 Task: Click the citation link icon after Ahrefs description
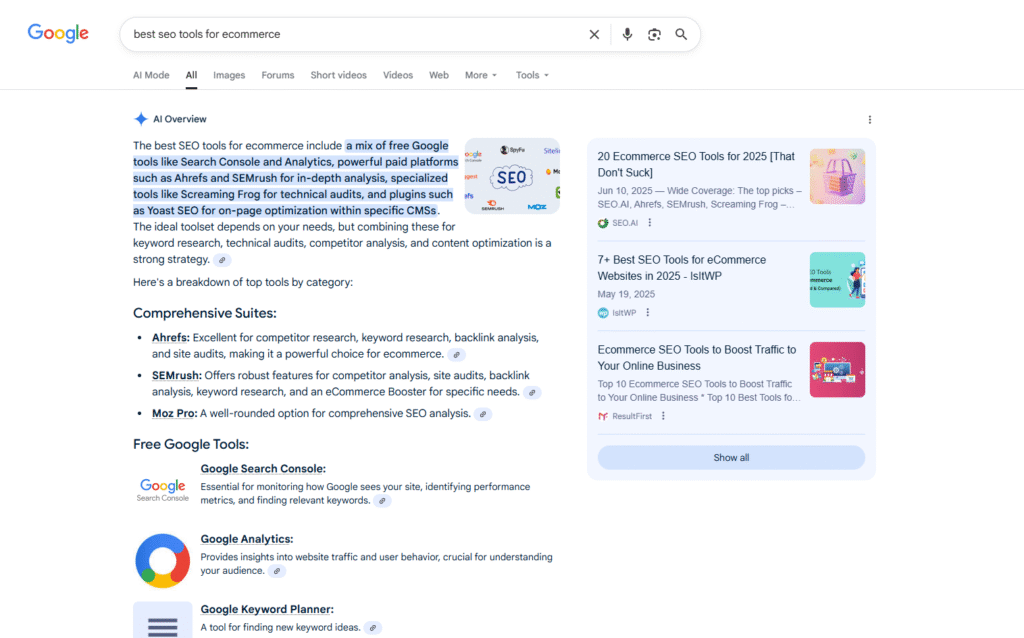click(x=456, y=355)
